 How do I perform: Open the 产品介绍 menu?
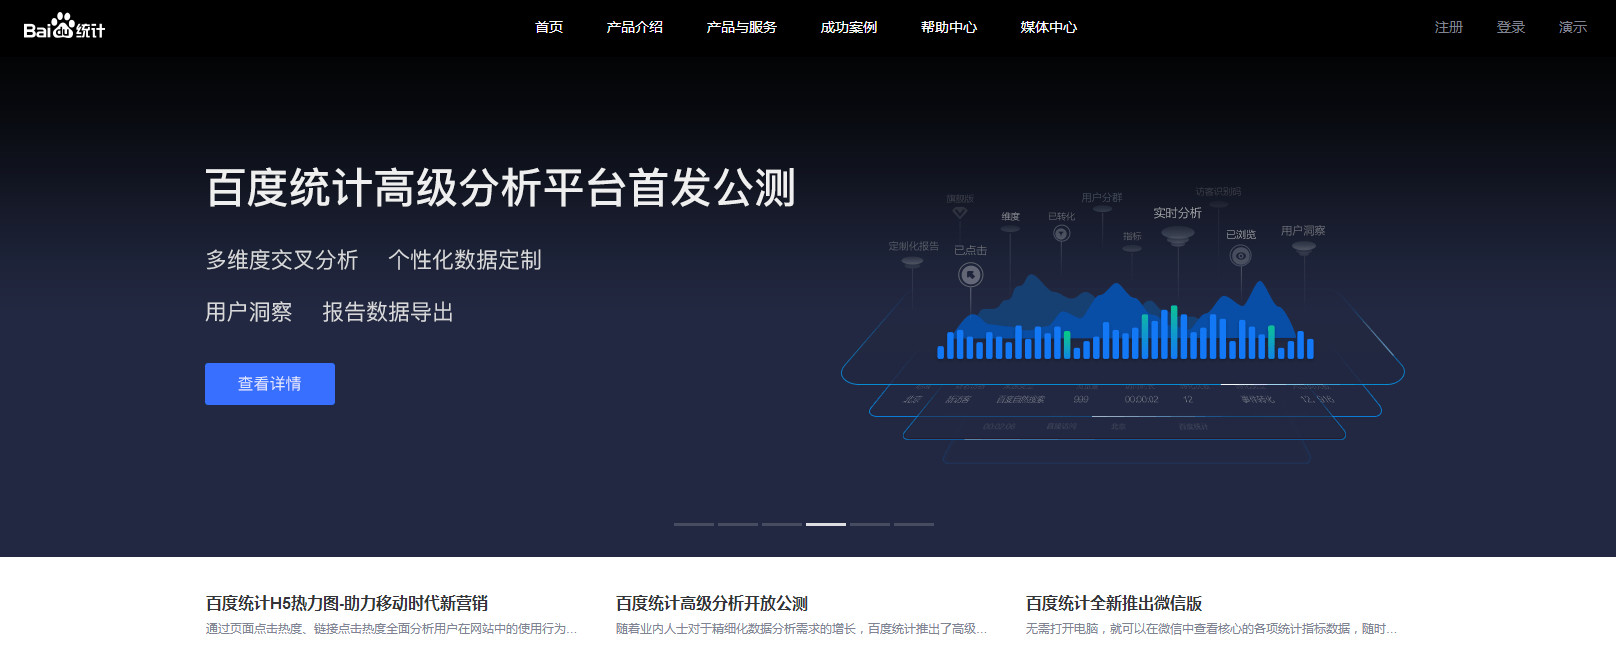tap(634, 27)
